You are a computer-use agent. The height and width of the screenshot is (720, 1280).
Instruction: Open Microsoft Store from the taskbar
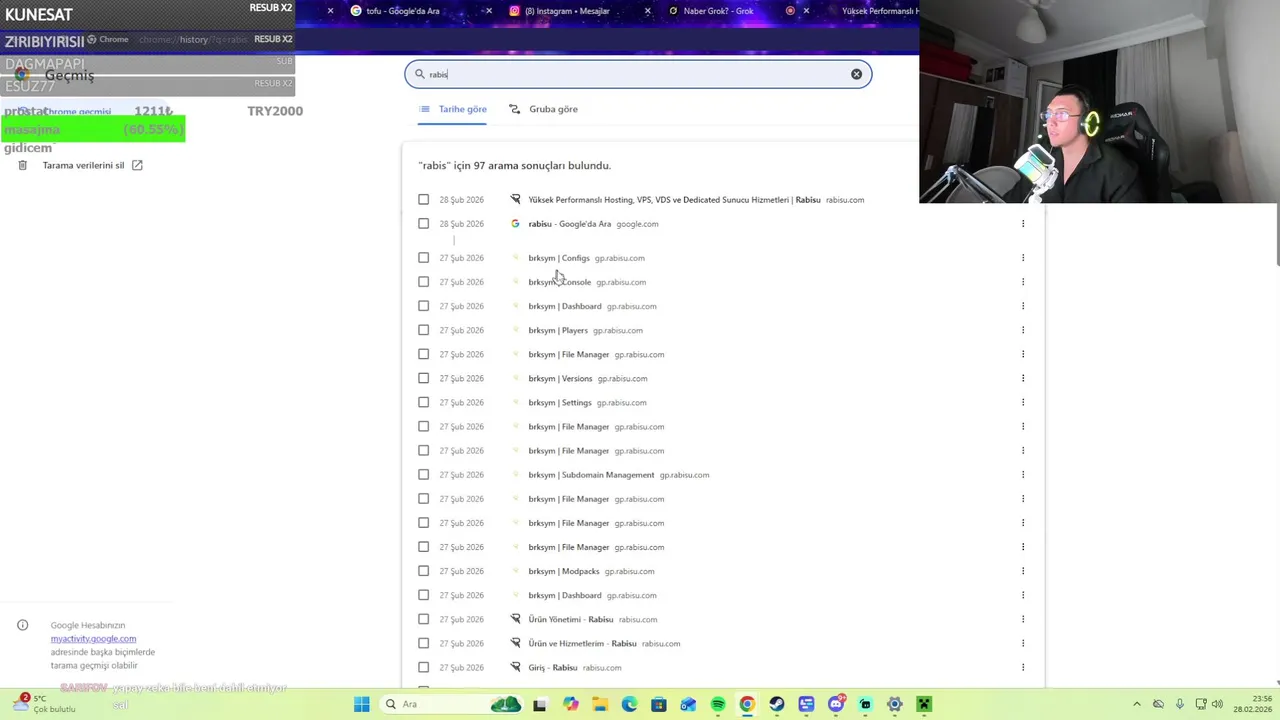pos(659,704)
